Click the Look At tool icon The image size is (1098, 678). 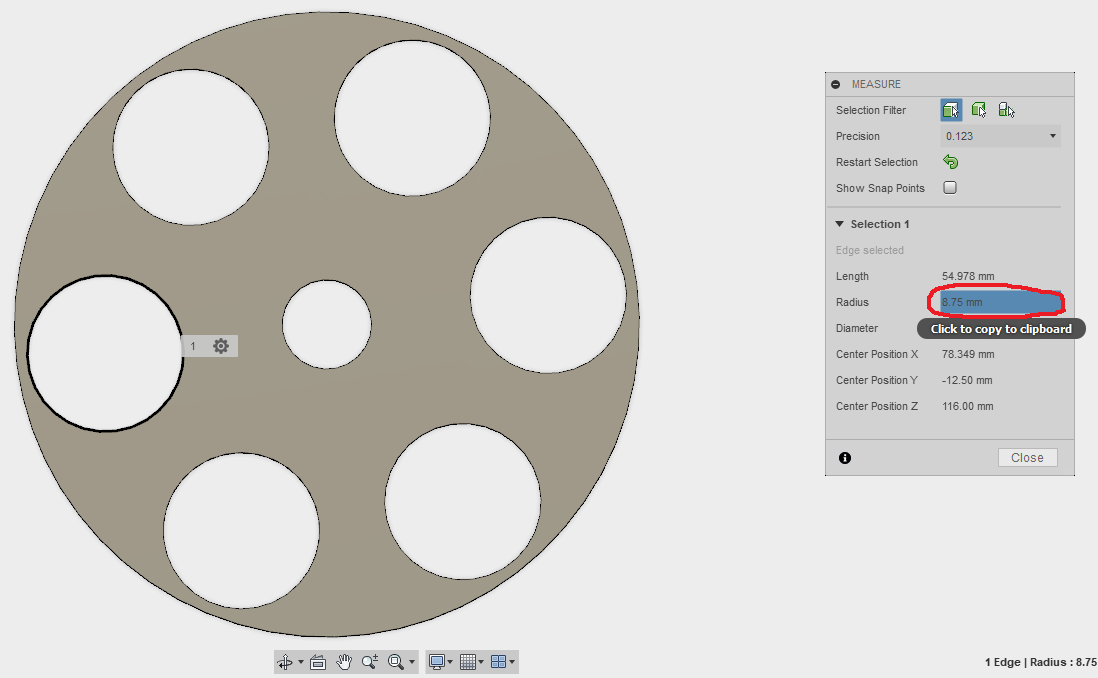[318, 662]
